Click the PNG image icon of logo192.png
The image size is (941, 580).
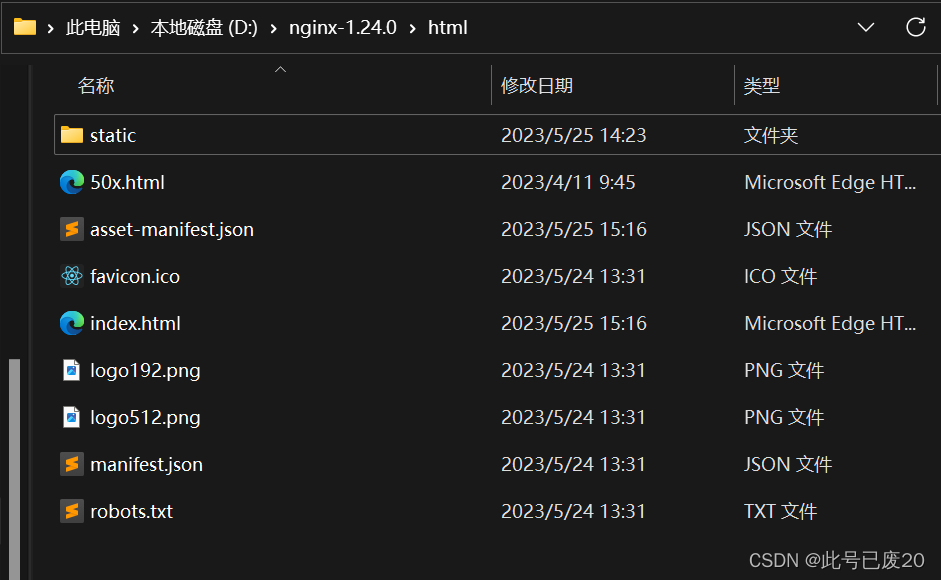click(x=70, y=370)
